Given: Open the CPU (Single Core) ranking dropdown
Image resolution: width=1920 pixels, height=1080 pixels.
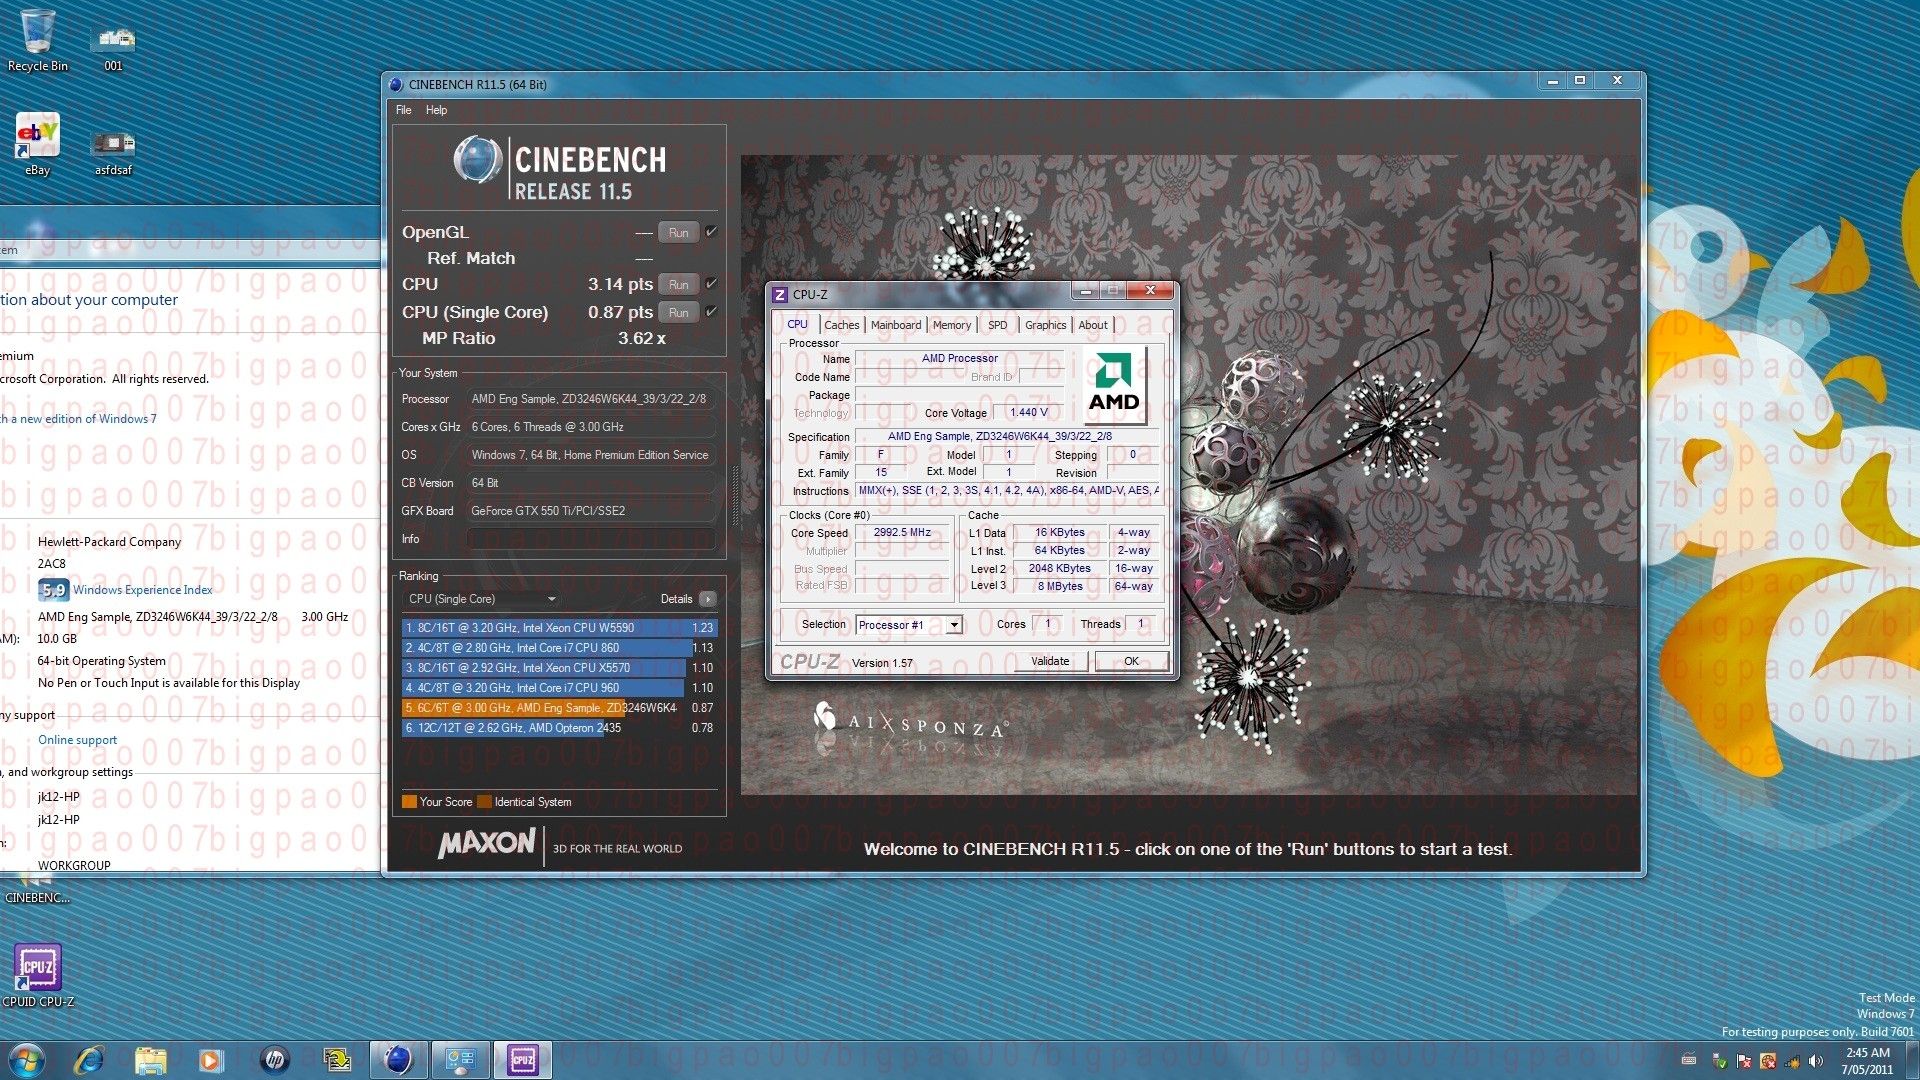Looking at the screenshot, I should coord(480,599).
